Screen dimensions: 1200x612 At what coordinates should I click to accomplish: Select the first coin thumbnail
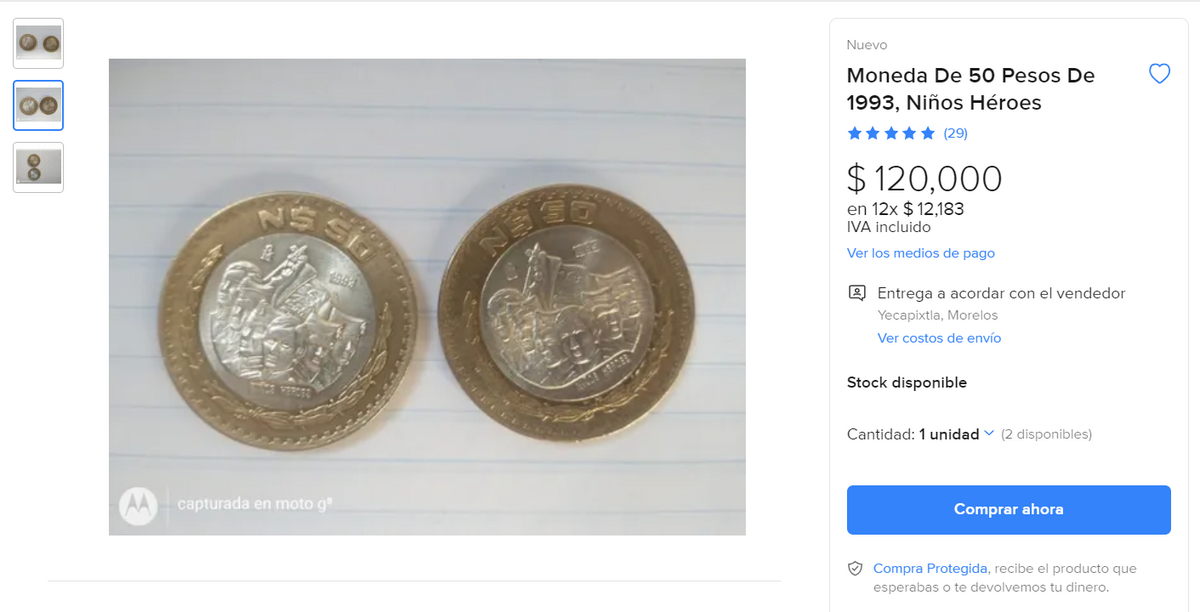click(38, 43)
